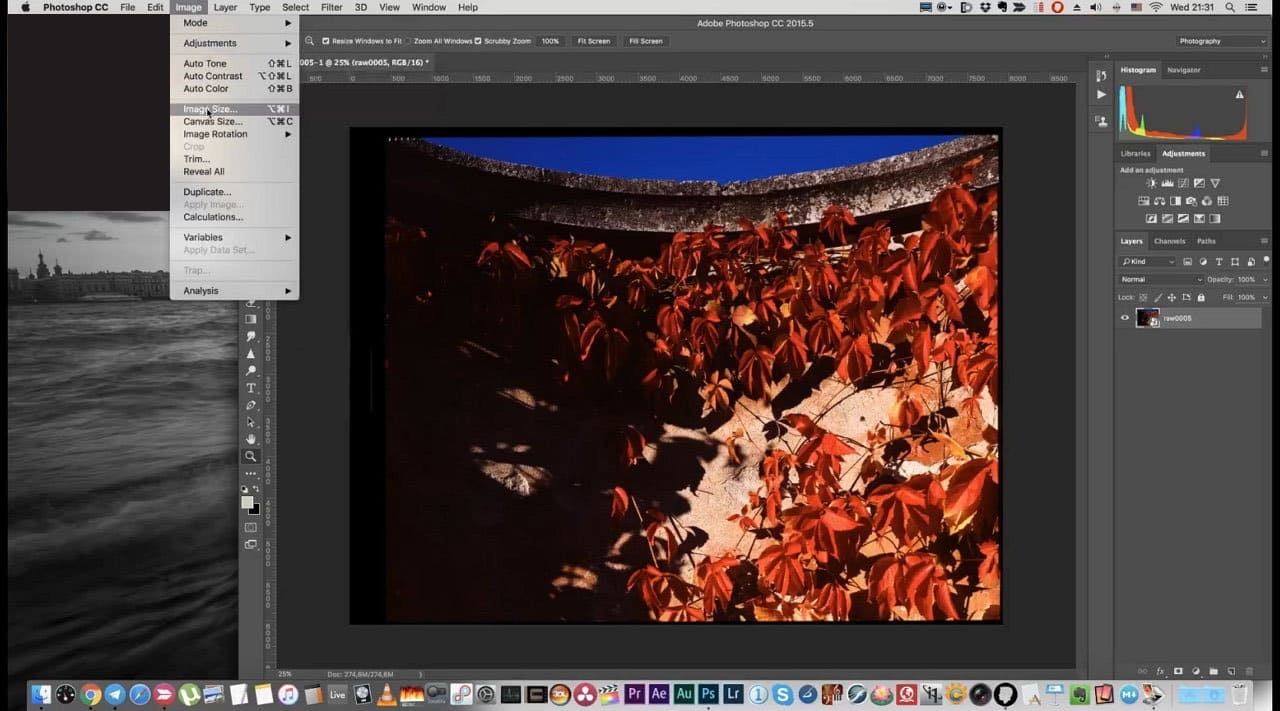This screenshot has height=711, width=1280.
Task: Add a Color Balance adjustment
Action: (1160, 201)
